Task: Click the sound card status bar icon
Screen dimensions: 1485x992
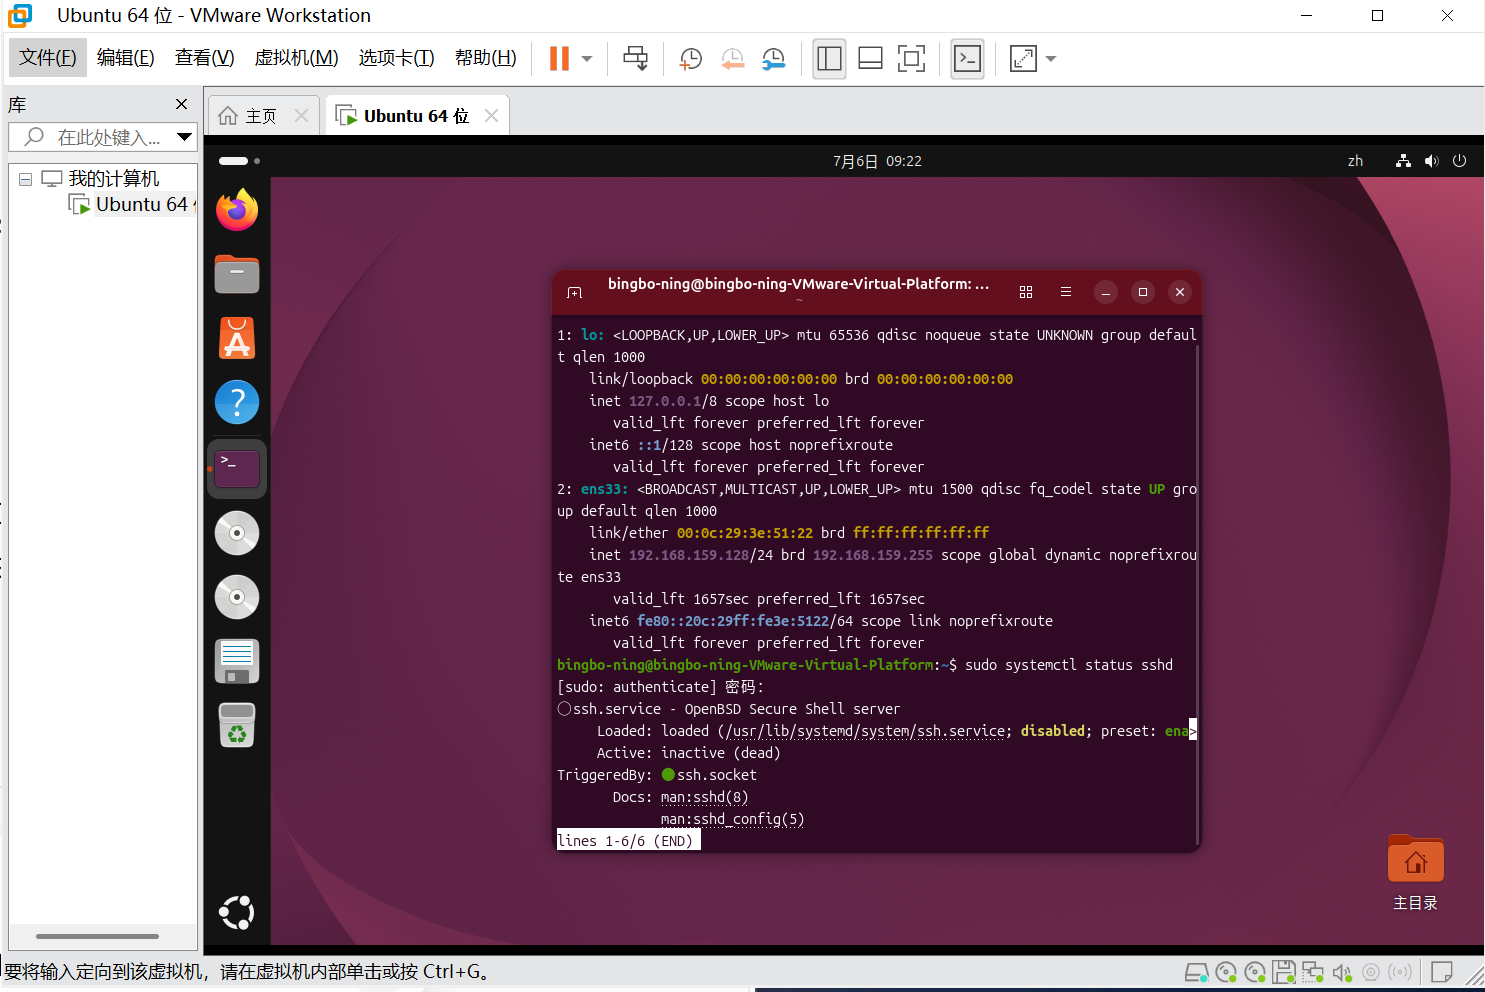Action: pos(1343,972)
